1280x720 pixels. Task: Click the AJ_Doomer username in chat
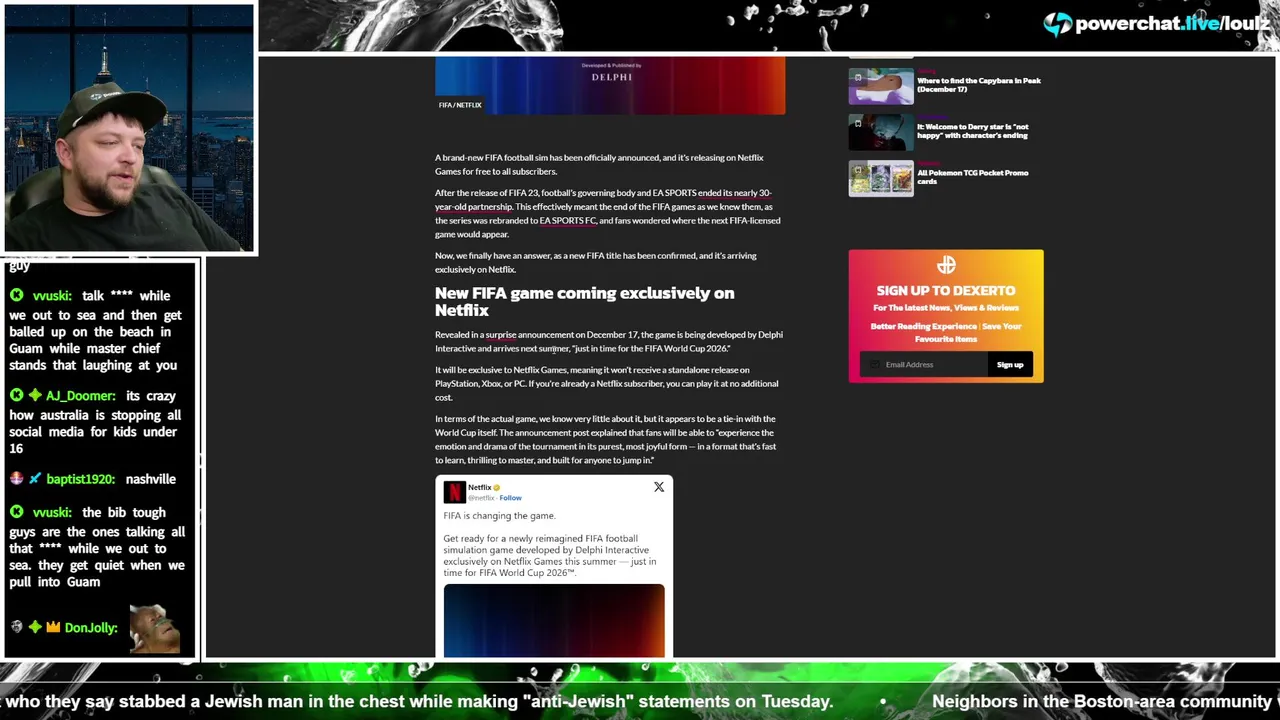(82, 396)
